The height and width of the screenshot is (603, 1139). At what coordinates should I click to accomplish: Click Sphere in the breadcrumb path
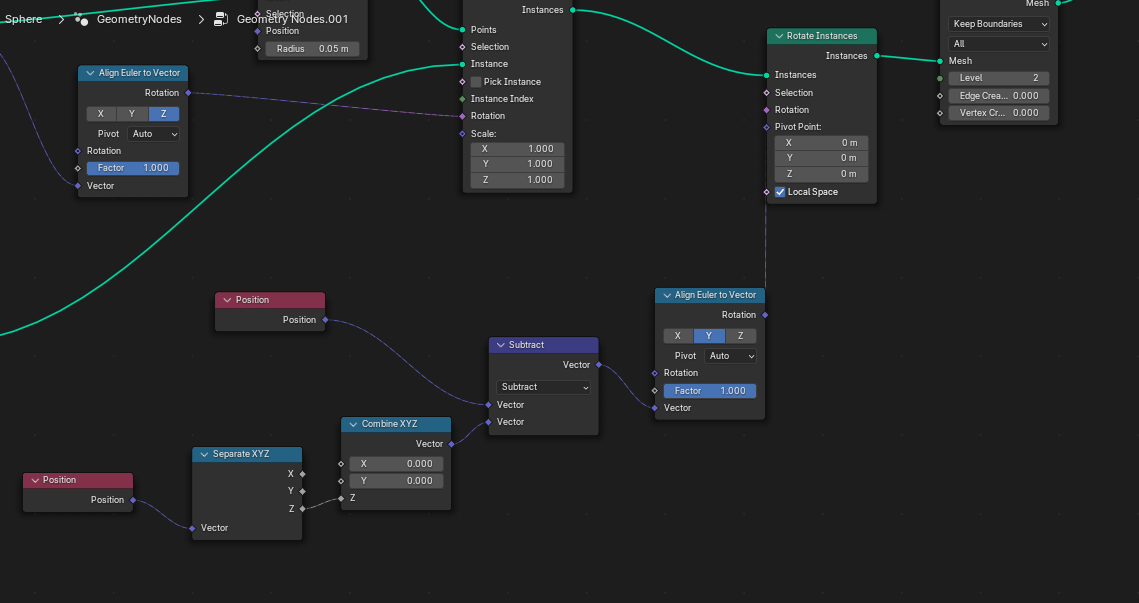coord(24,19)
